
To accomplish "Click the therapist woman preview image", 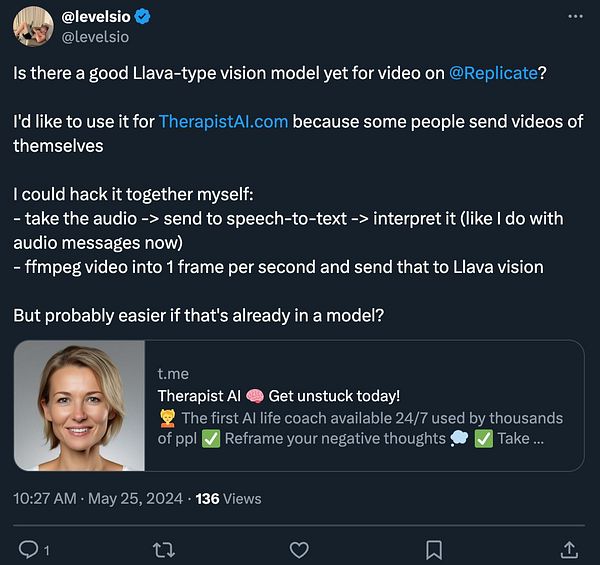I will coord(80,406).
